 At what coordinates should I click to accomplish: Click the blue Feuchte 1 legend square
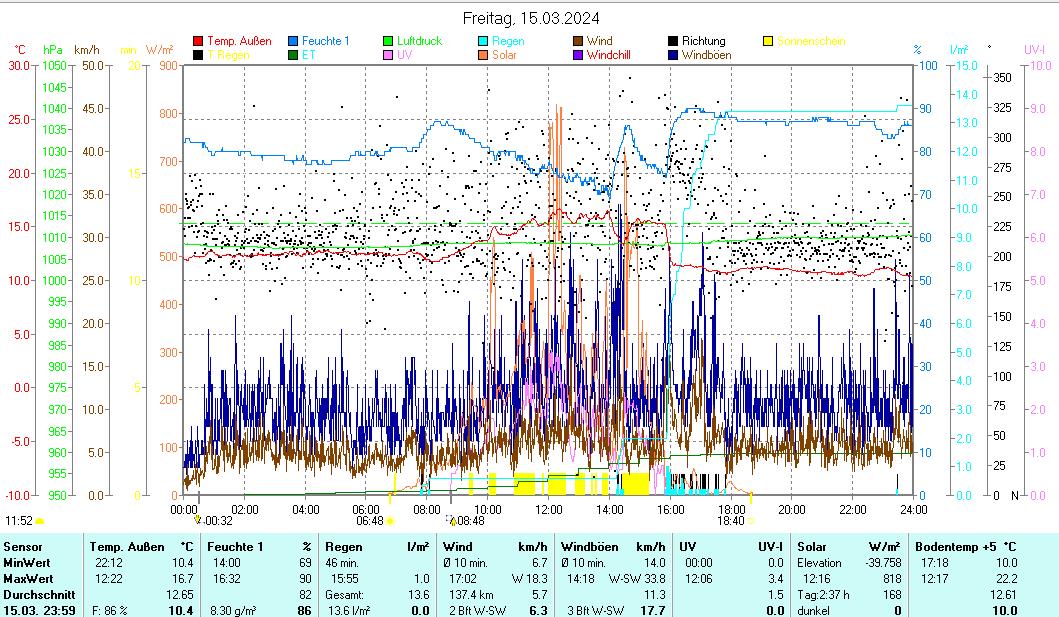pyautogui.click(x=293, y=41)
